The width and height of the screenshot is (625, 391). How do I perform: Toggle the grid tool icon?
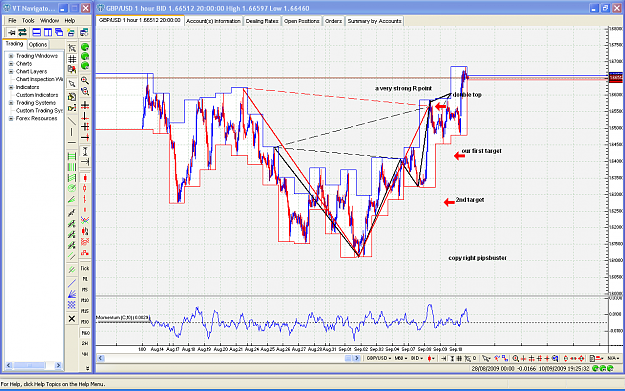click(x=72, y=59)
